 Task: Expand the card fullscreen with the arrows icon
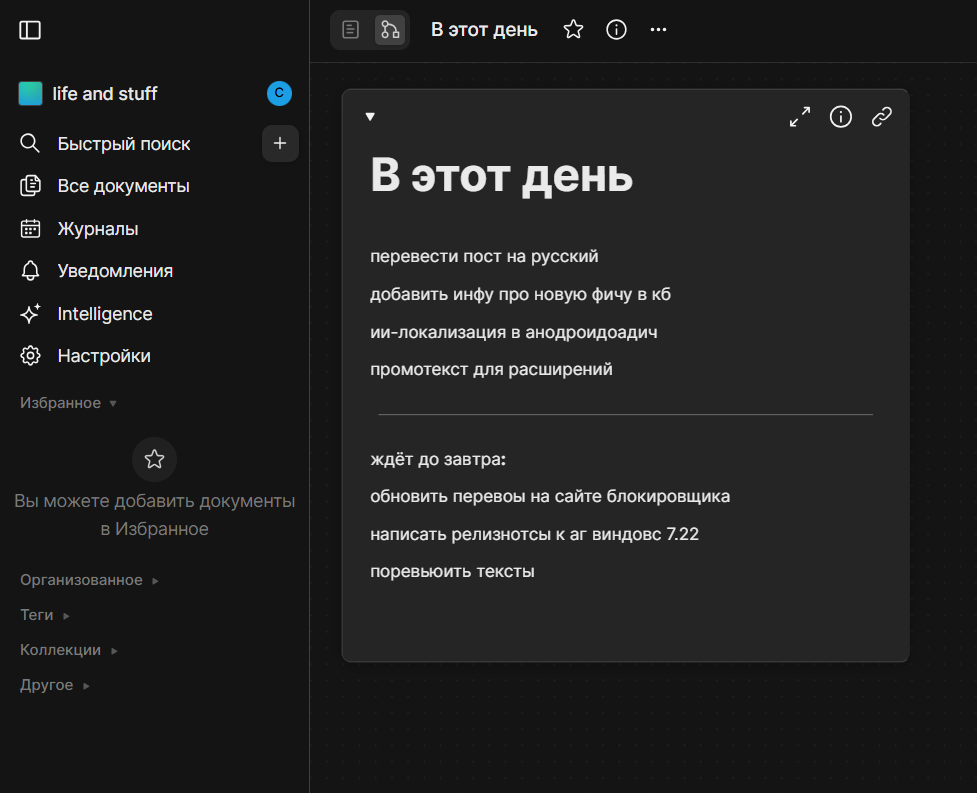(799, 117)
